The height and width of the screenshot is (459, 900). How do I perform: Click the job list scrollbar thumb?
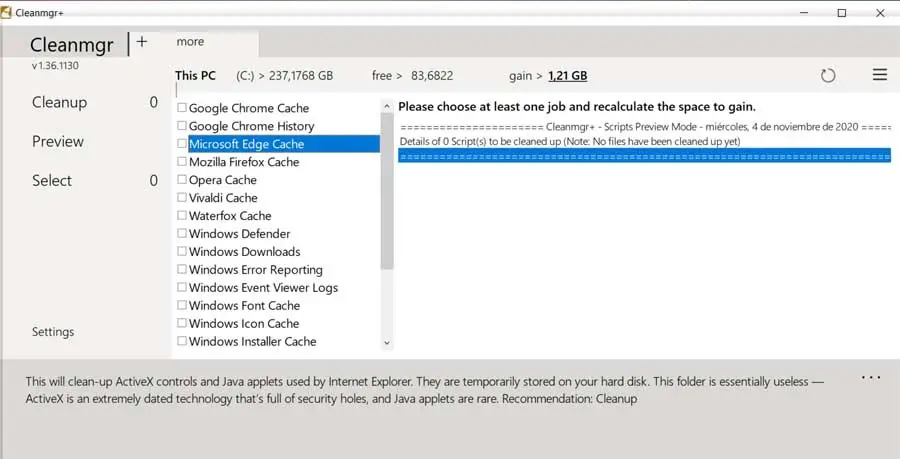(x=387, y=191)
